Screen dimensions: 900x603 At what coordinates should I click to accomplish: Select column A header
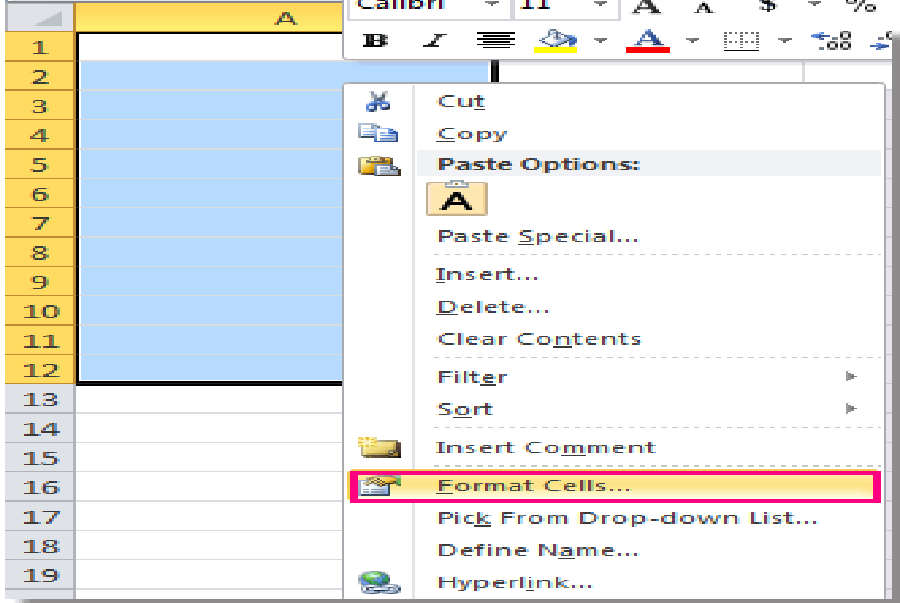(x=210, y=18)
